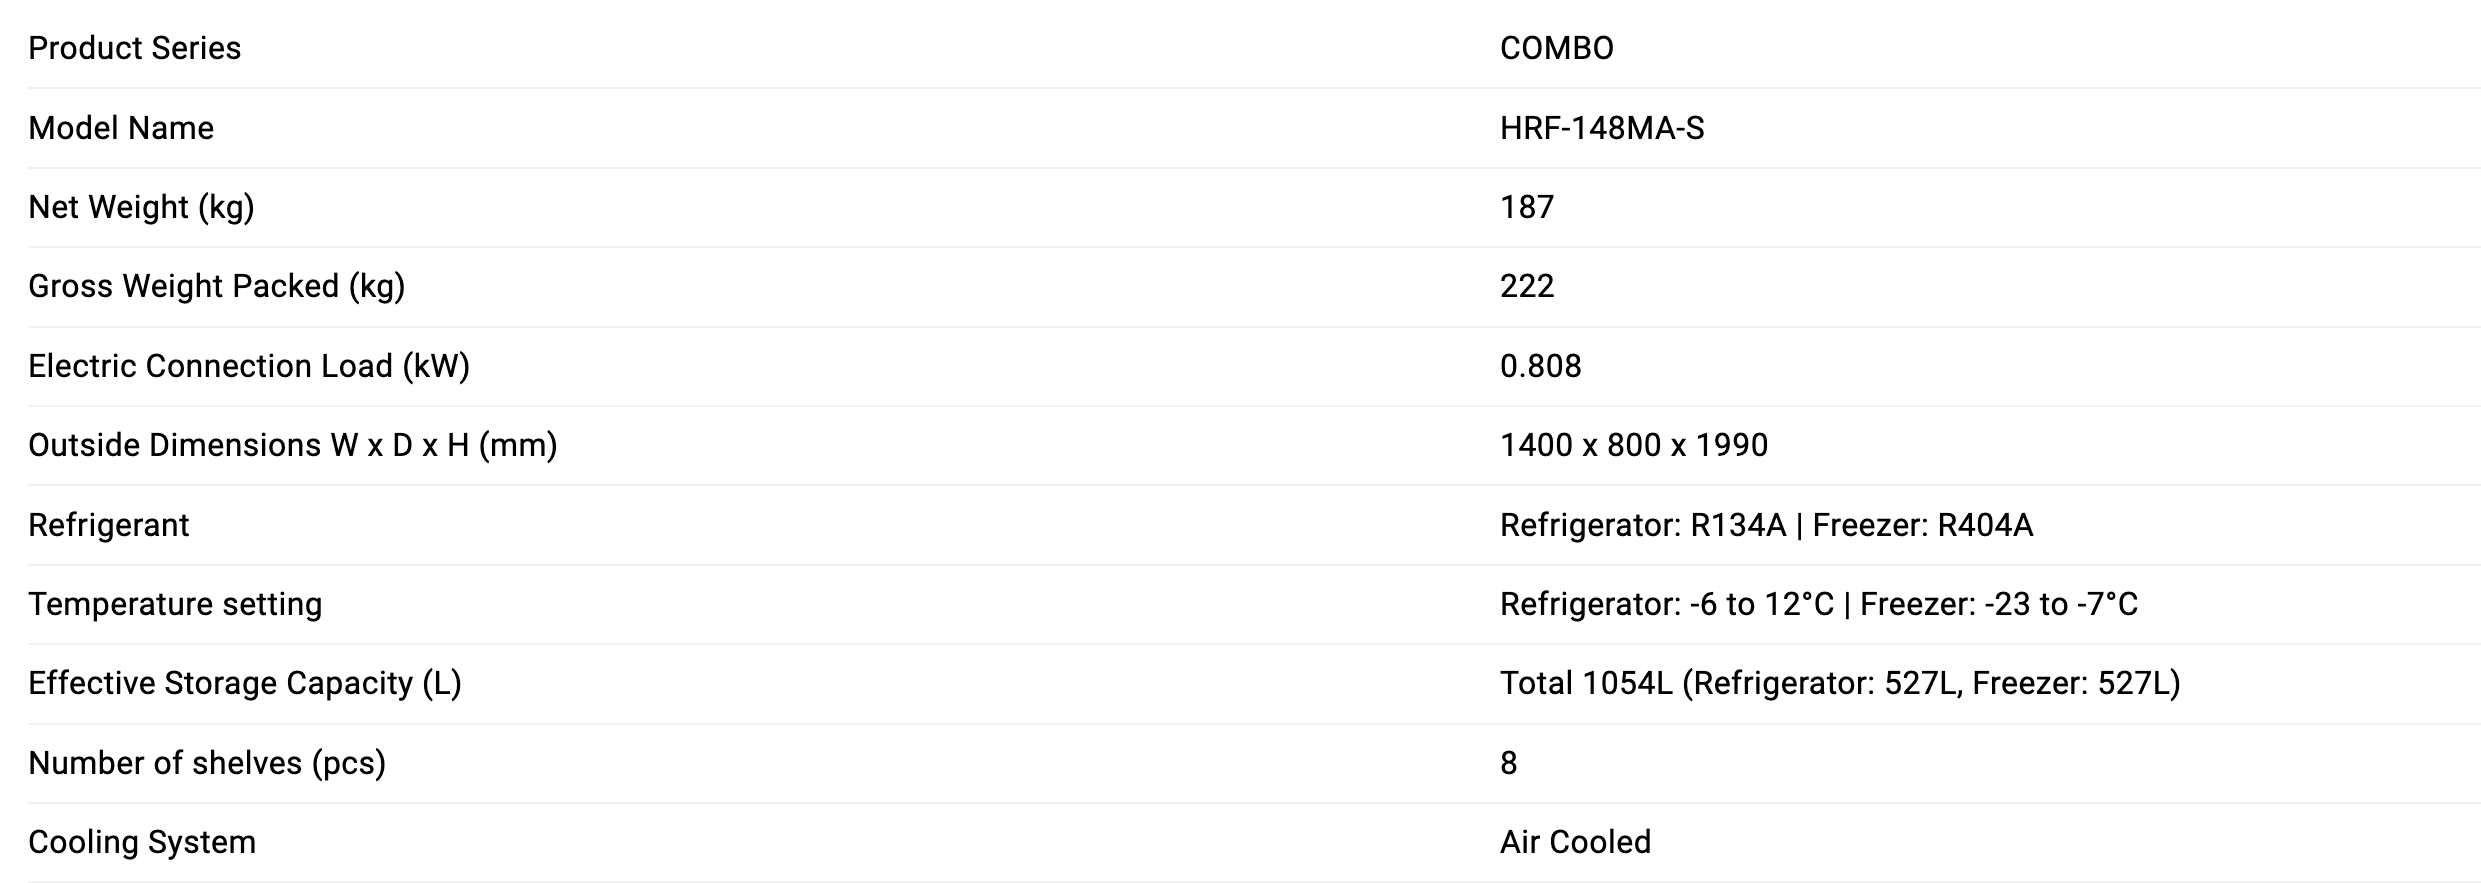Viewport: 2481px width, 883px height.
Task: Click the Product Series label
Action: [134, 48]
